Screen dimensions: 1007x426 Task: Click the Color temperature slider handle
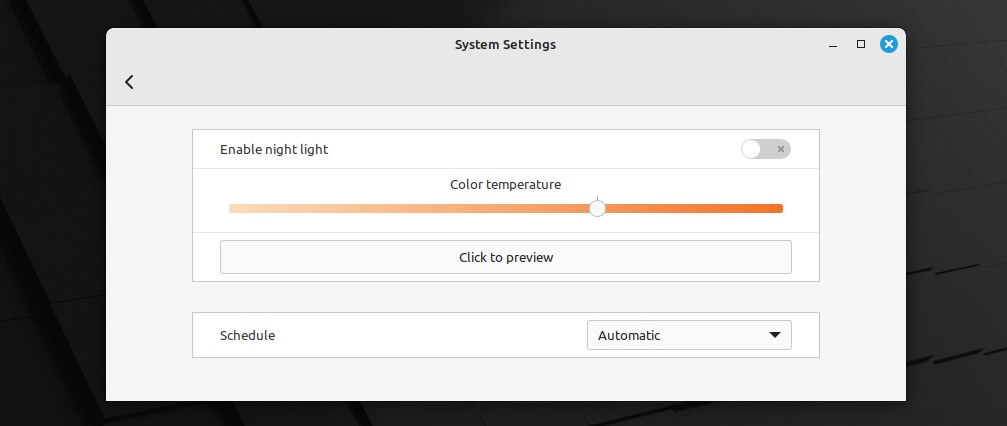tap(597, 208)
